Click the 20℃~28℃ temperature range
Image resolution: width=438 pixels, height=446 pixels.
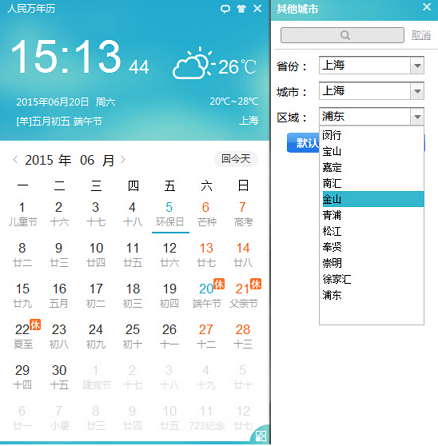click(x=234, y=101)
